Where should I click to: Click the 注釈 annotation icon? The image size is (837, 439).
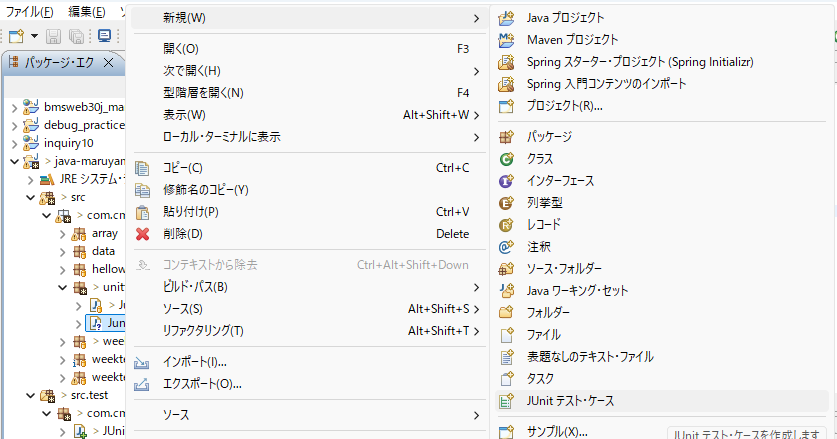507,247
